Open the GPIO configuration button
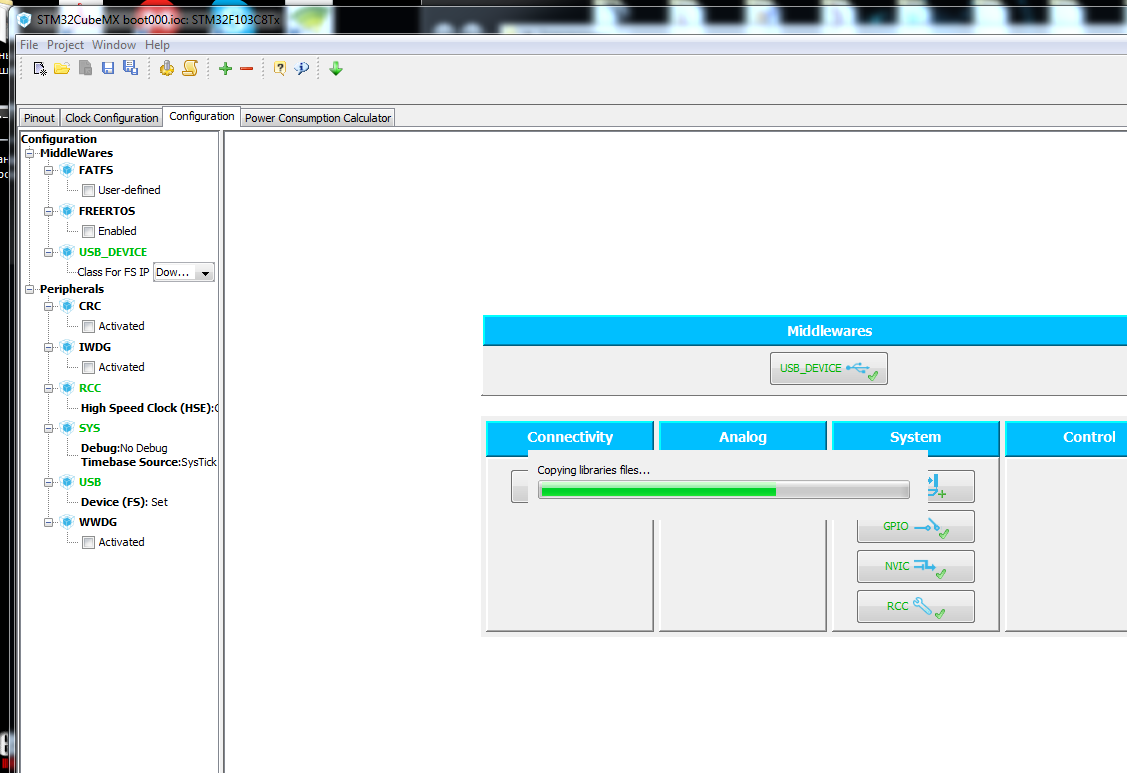This screenshot has height=773, width=1127. (x=916, y=526)
